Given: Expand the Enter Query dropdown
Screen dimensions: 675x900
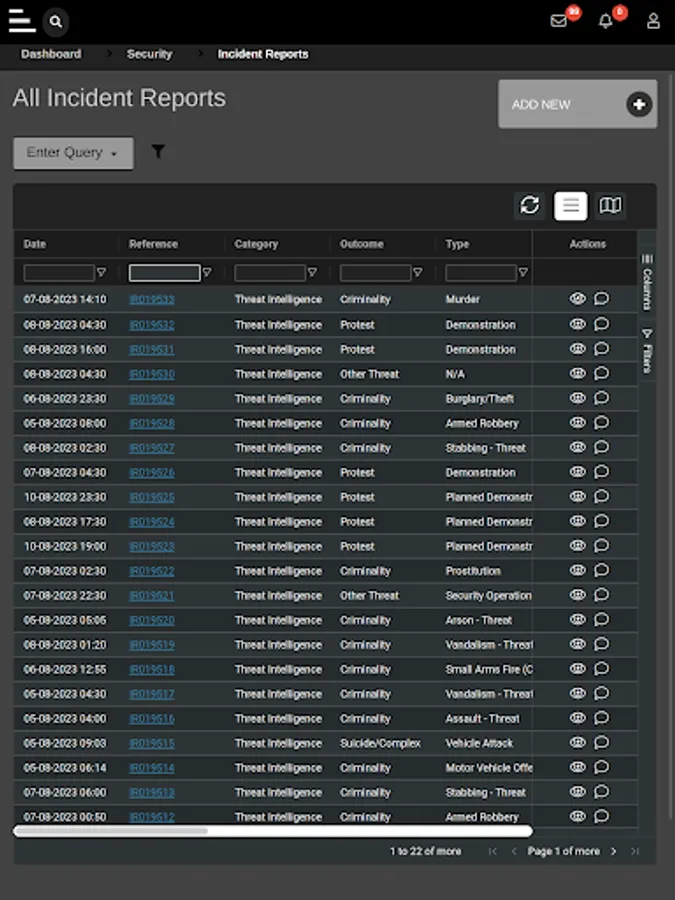Looking at the screenshot, I should (73, 153).
